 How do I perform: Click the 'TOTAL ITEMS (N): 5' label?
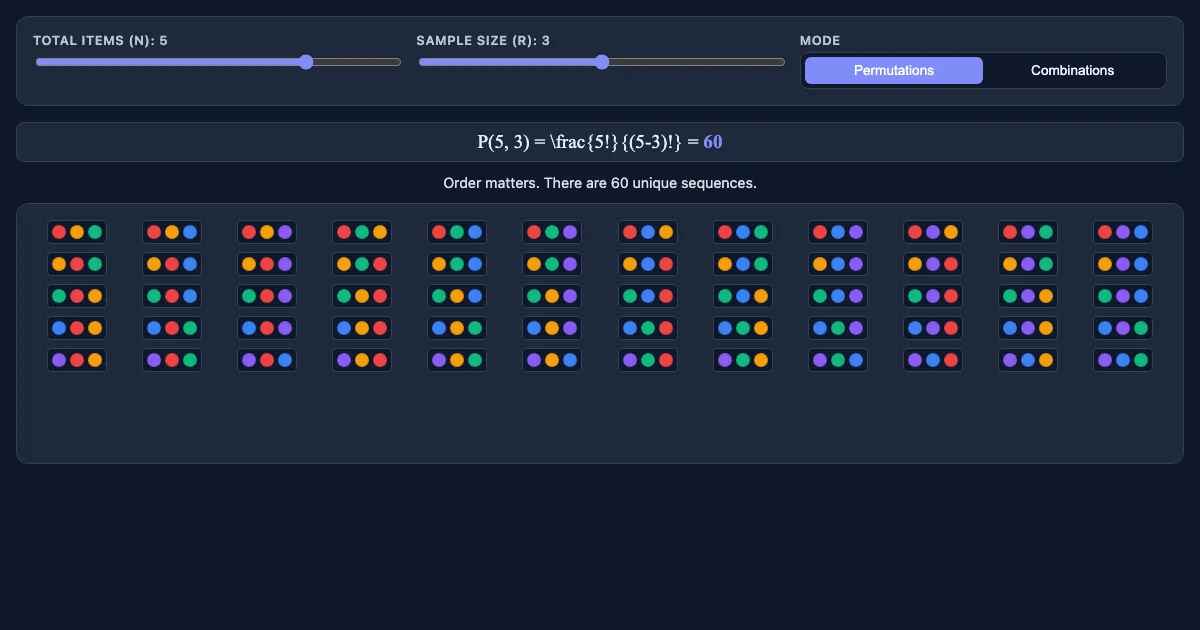(x=100, y=41)
